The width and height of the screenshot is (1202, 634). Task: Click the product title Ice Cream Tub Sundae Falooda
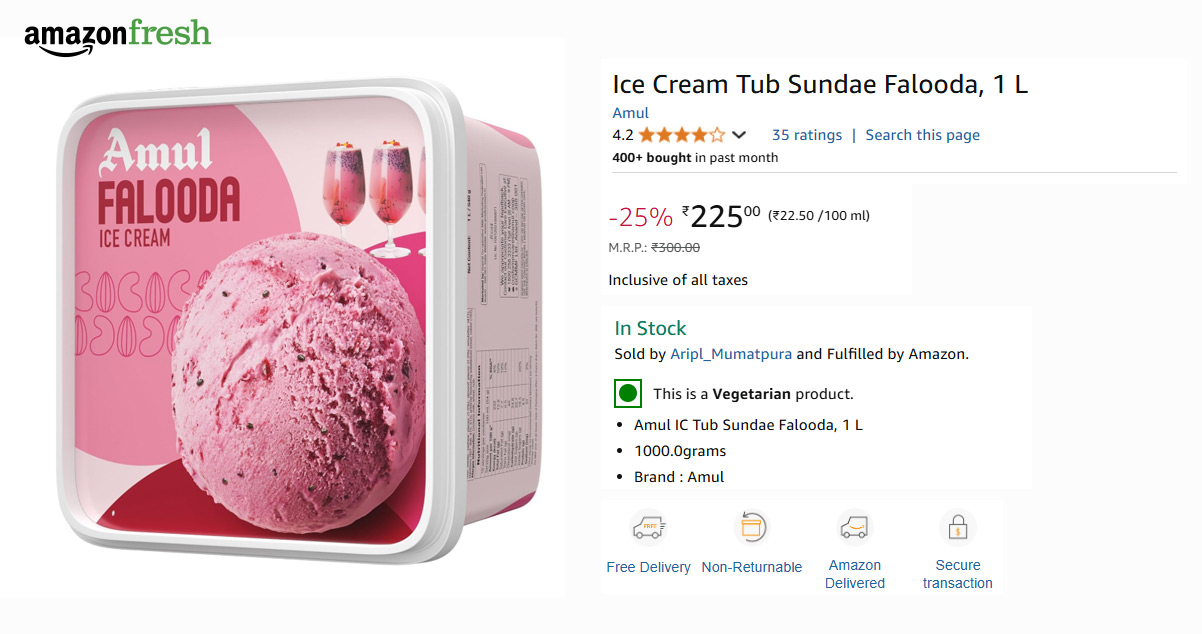click(x=819, y=85)
